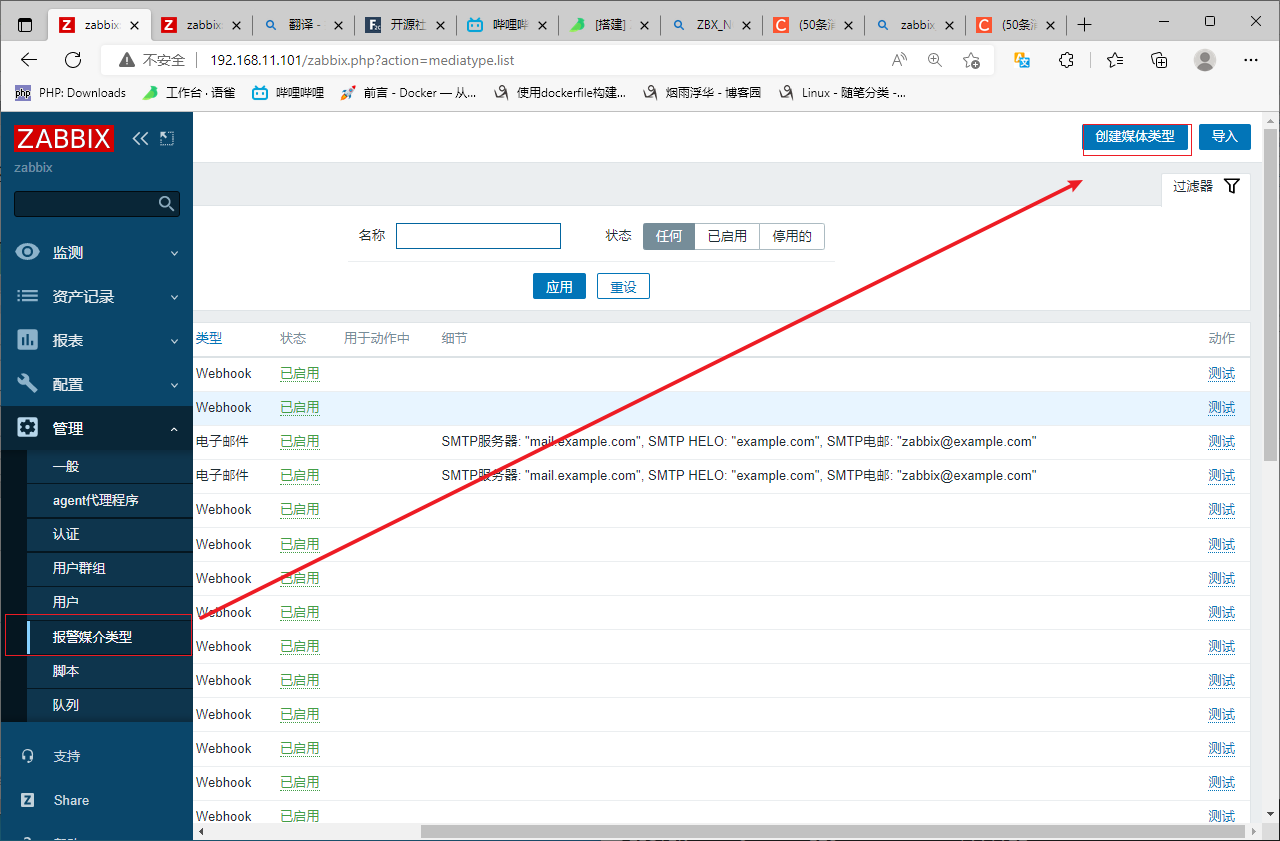1280x841 pixels.
Task: Open the Collections icon in toolbar
Action: (1160, 60)
